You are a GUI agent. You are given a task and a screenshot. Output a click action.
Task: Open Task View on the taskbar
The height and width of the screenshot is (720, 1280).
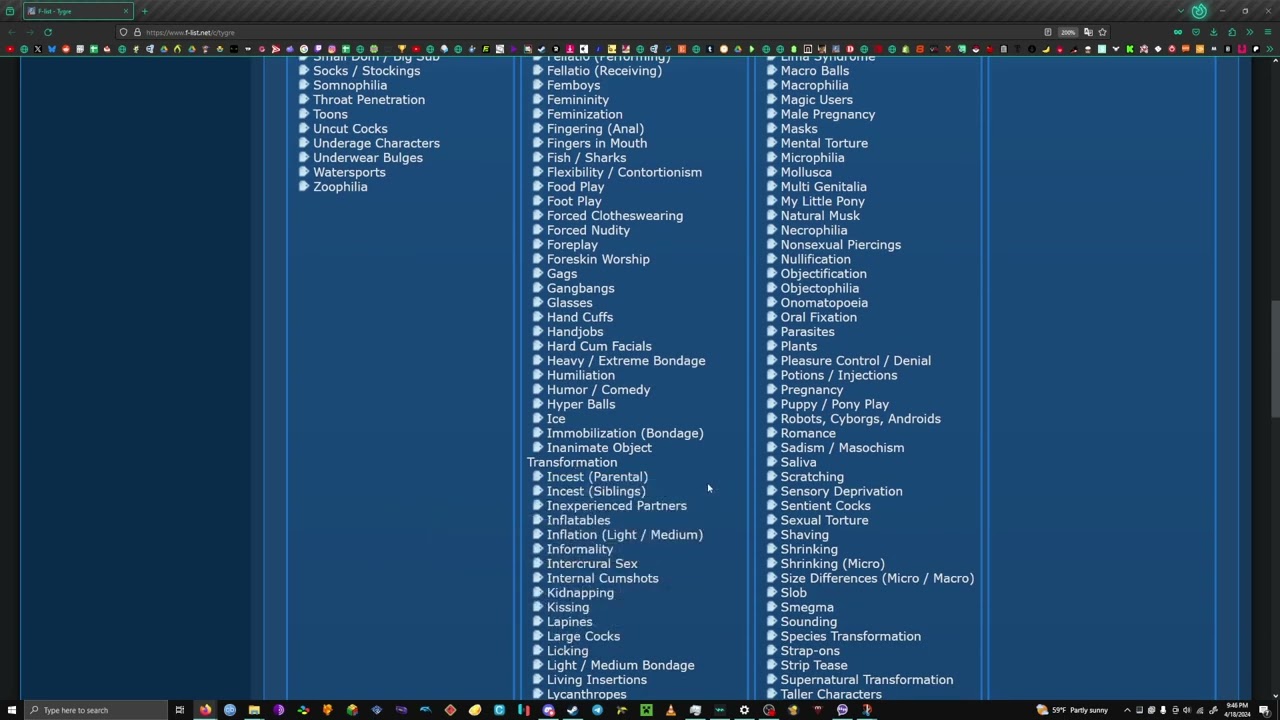[x=180, y=710]
